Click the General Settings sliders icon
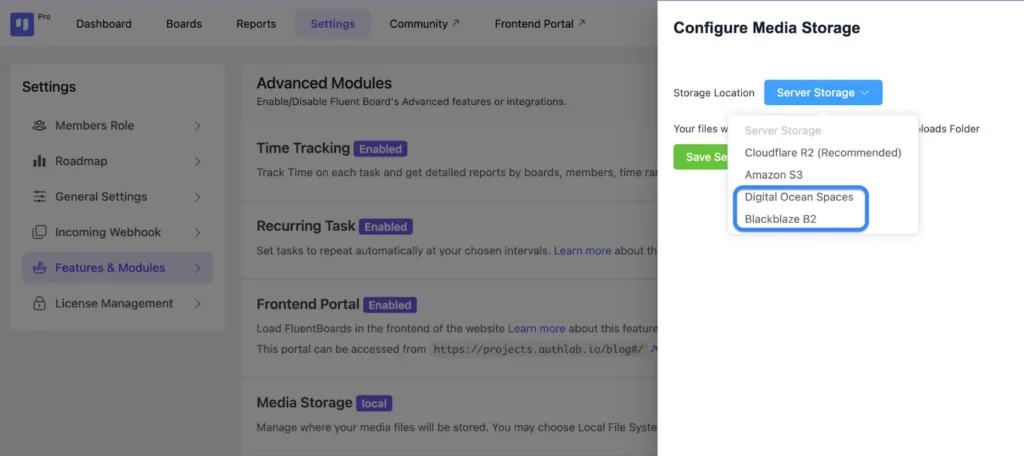The image size is (1024, 456). point(39,197)
